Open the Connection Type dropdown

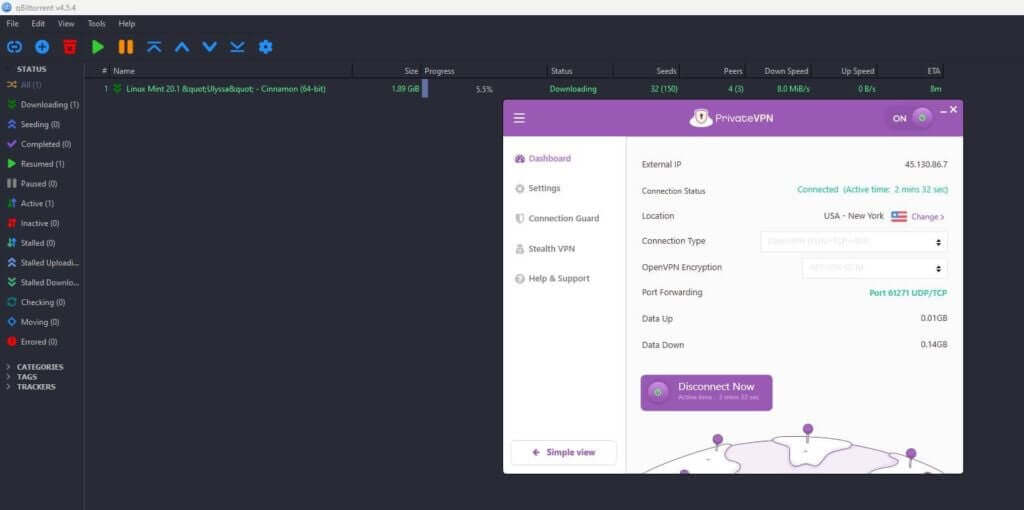[x=853, y=241]
